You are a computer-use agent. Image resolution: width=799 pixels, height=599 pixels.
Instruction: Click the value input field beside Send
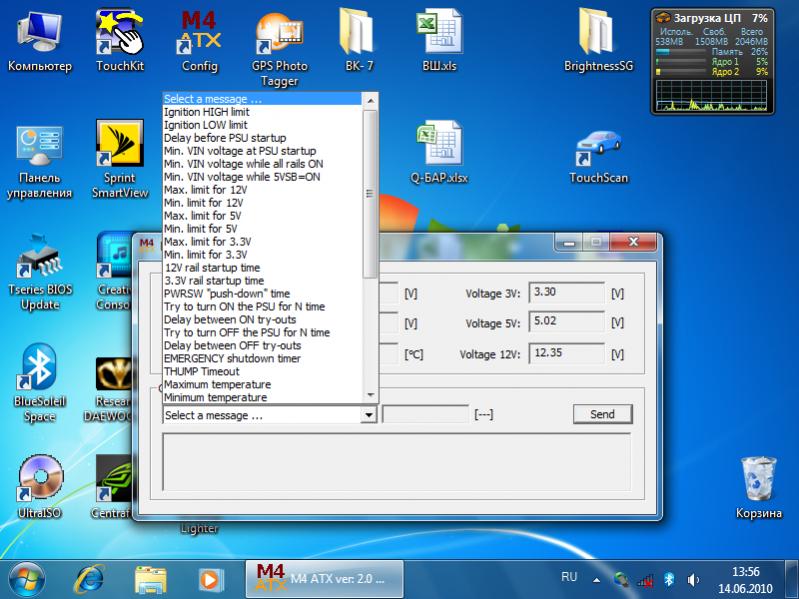pos(425,414)
